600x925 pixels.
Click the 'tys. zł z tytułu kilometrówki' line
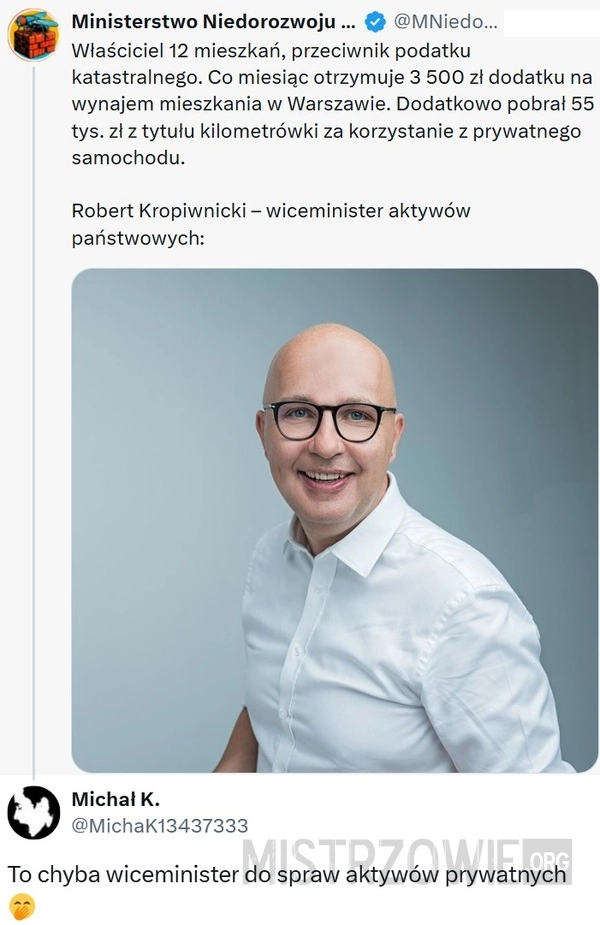tap(326, 131)
